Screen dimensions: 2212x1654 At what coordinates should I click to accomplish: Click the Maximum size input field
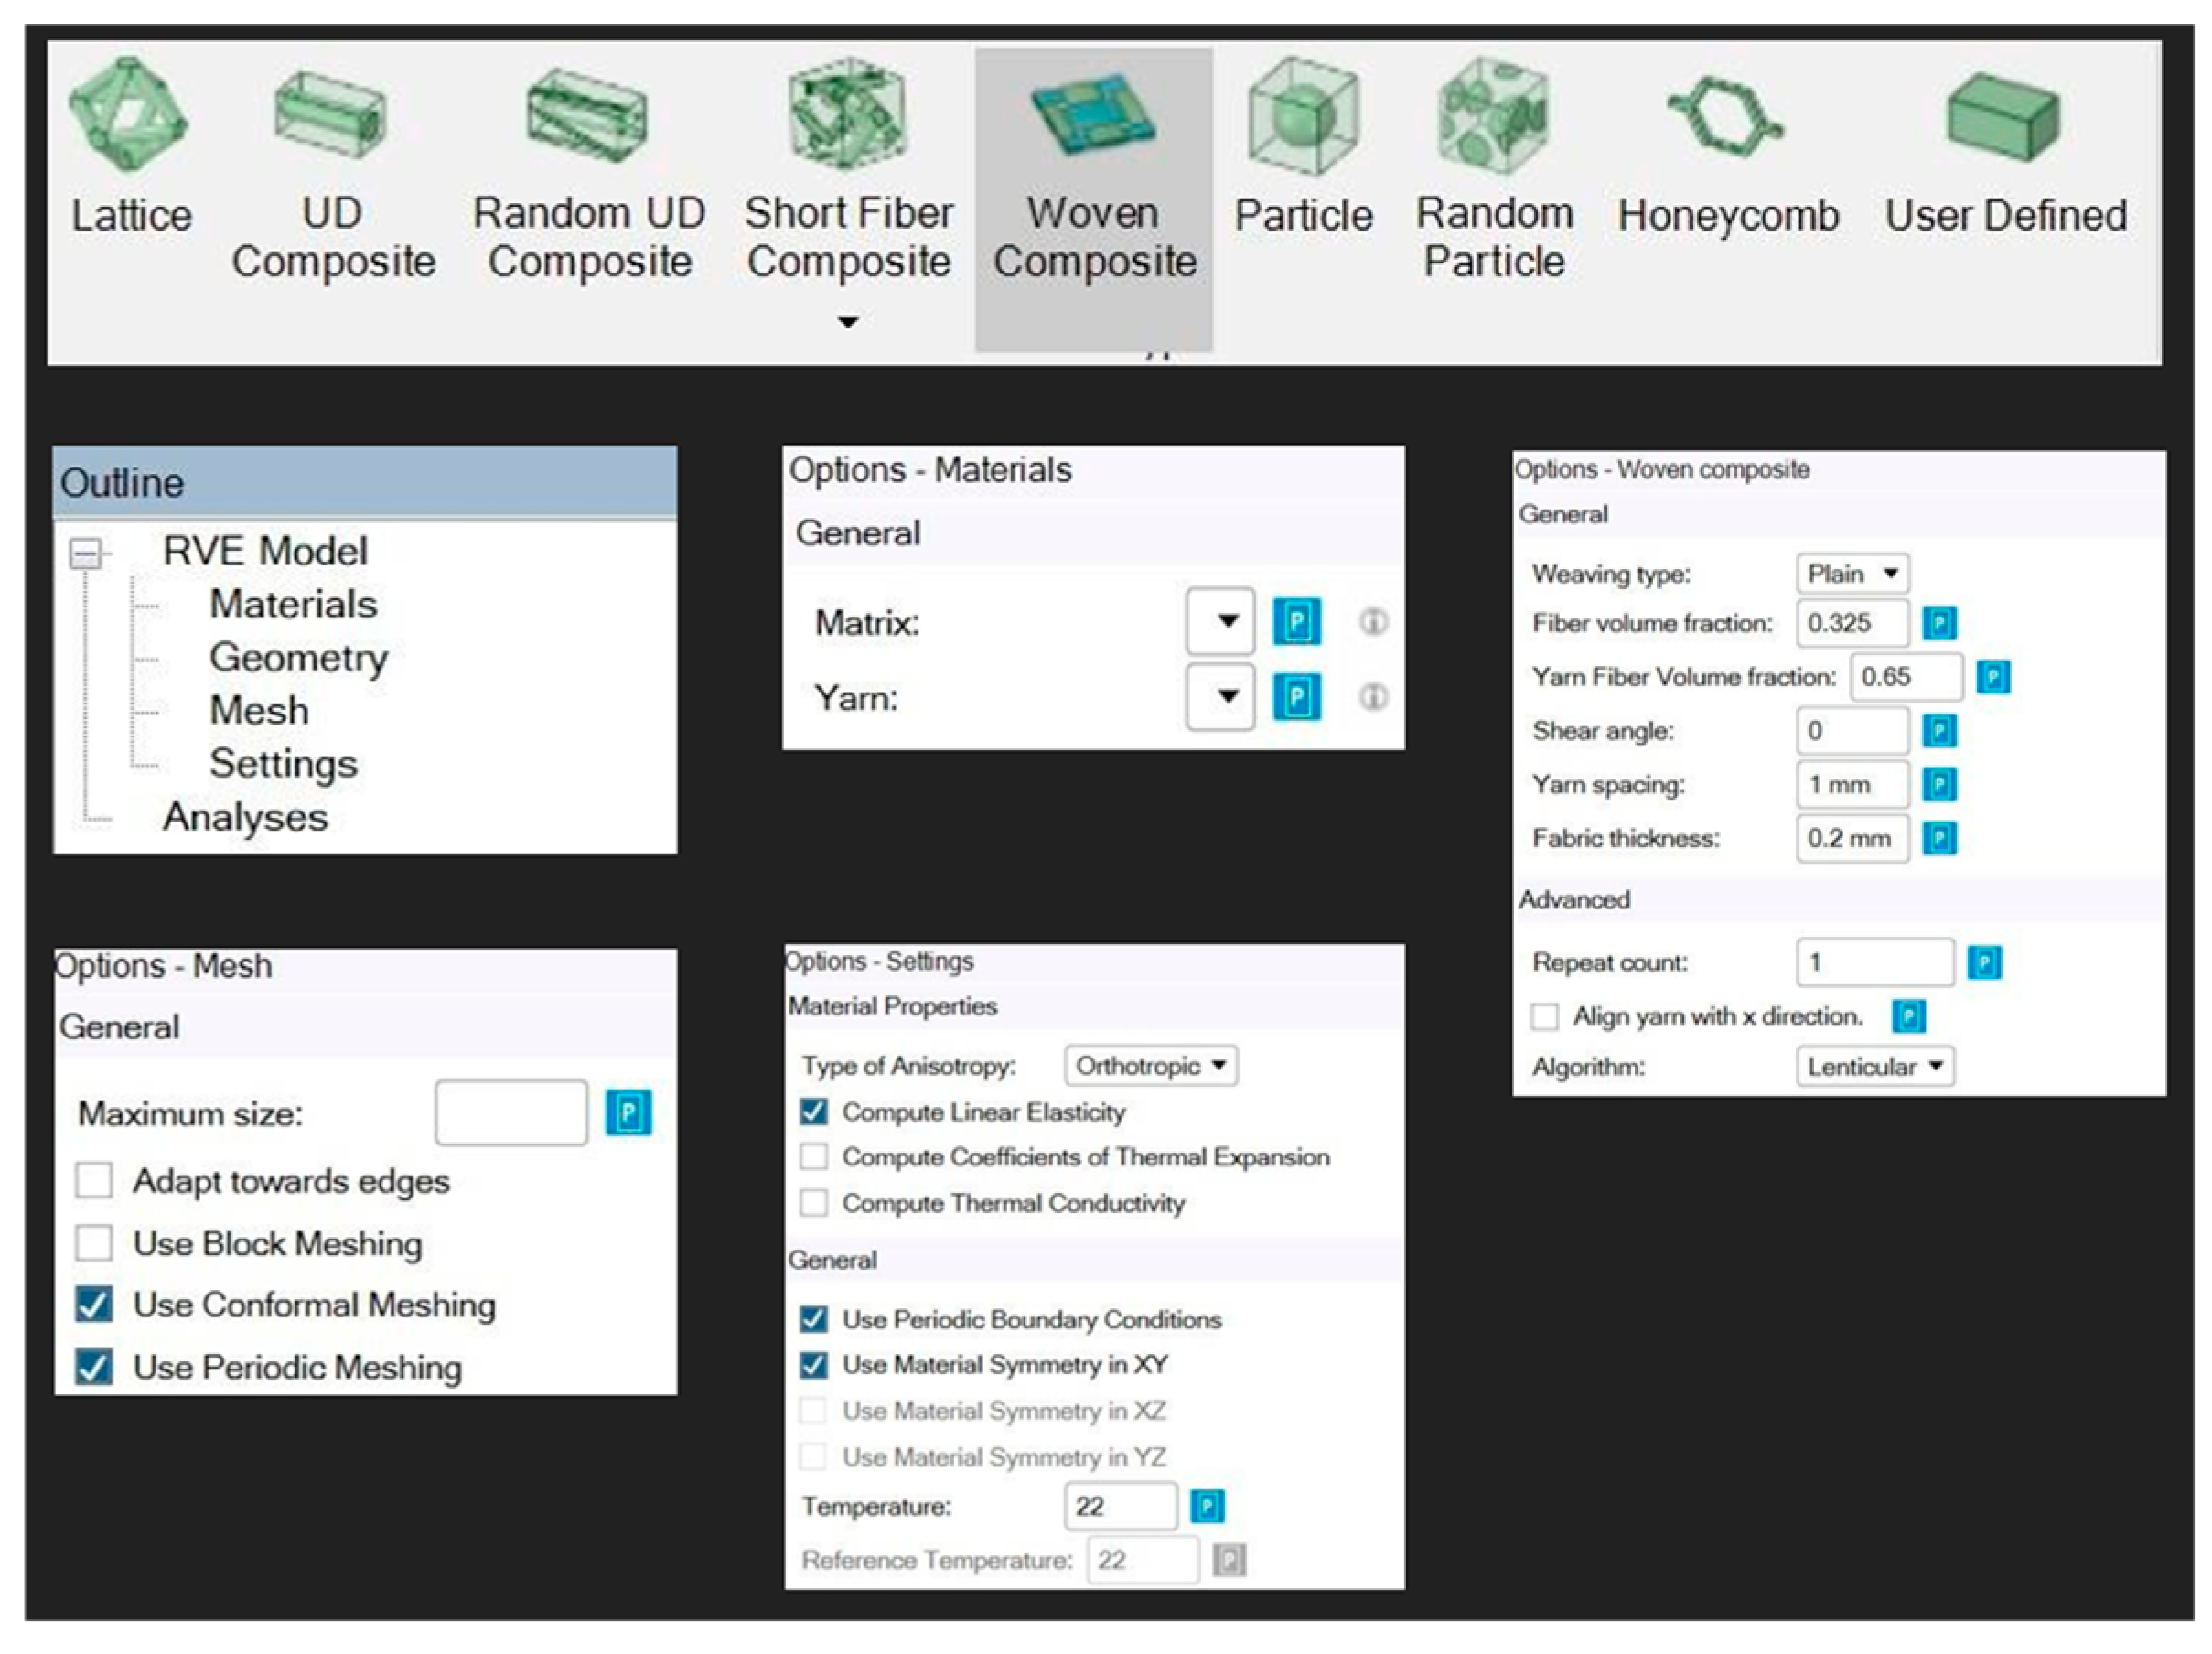[x=511, y=1112]
